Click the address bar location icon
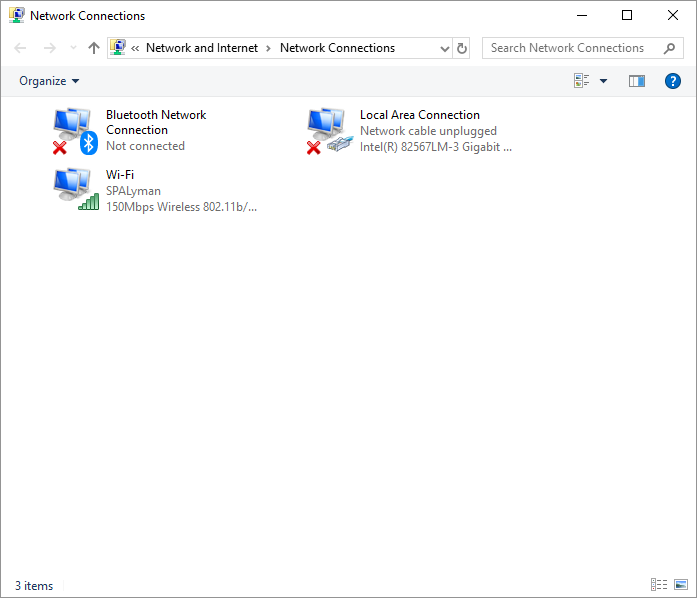 tap(118, 48)
